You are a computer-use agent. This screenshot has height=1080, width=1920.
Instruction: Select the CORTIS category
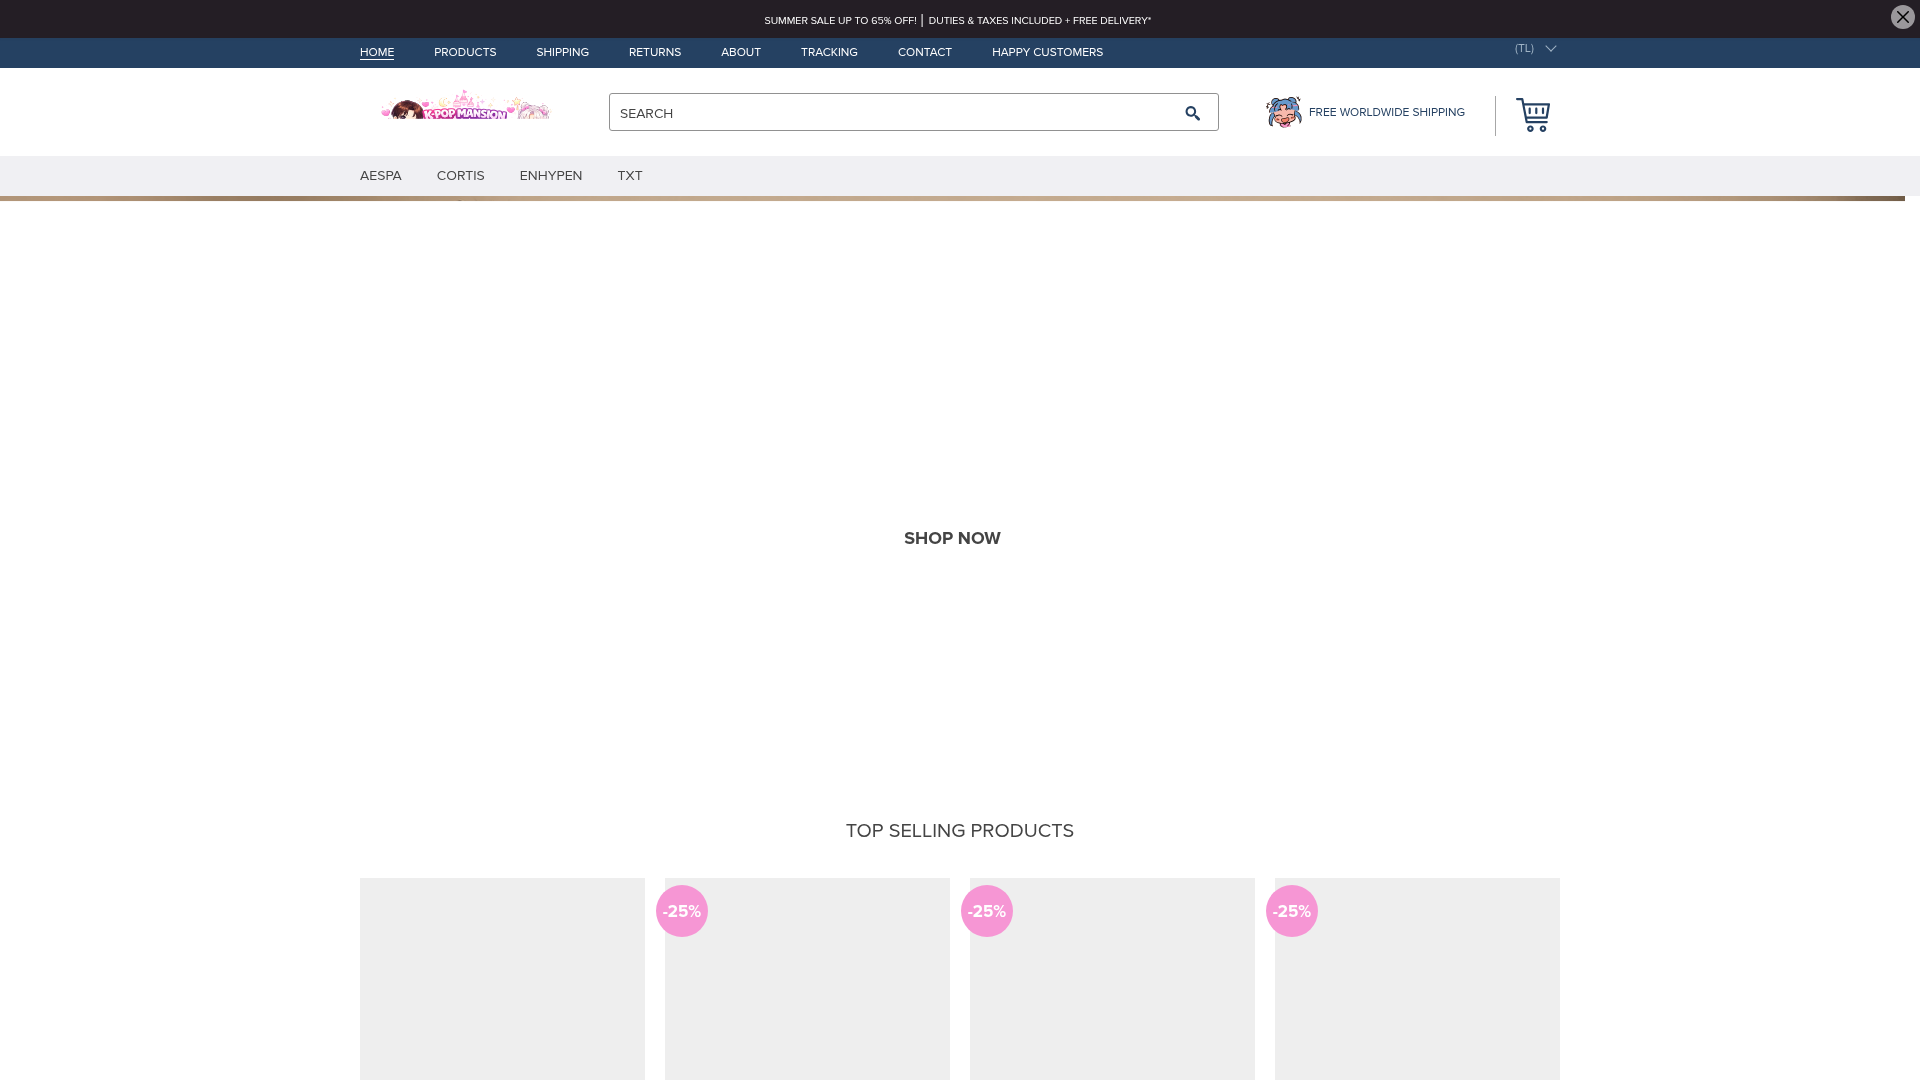pos(461,176)
